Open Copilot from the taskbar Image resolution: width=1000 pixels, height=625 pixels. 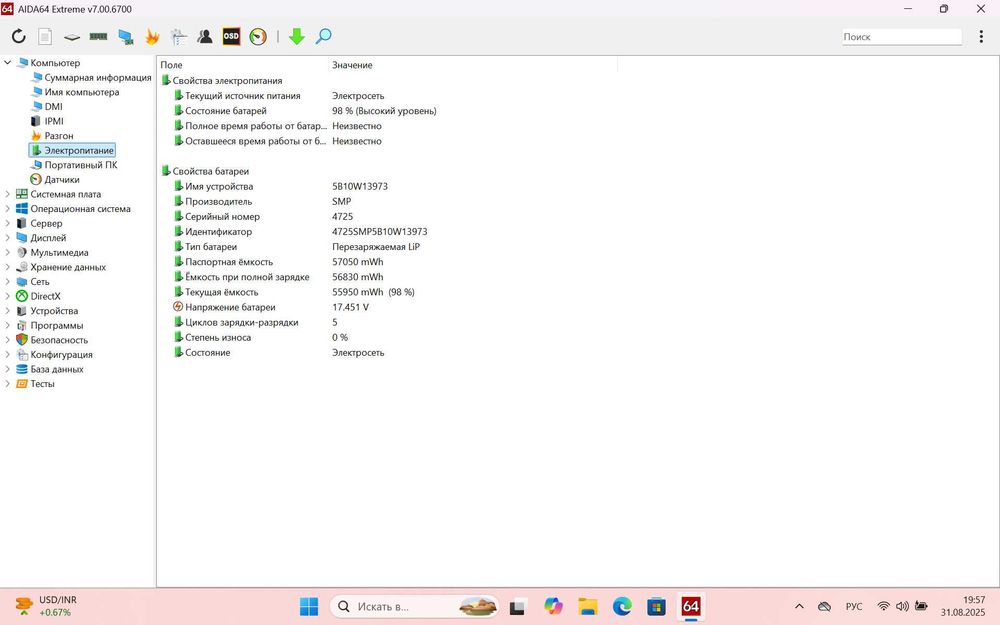(553, 607)
